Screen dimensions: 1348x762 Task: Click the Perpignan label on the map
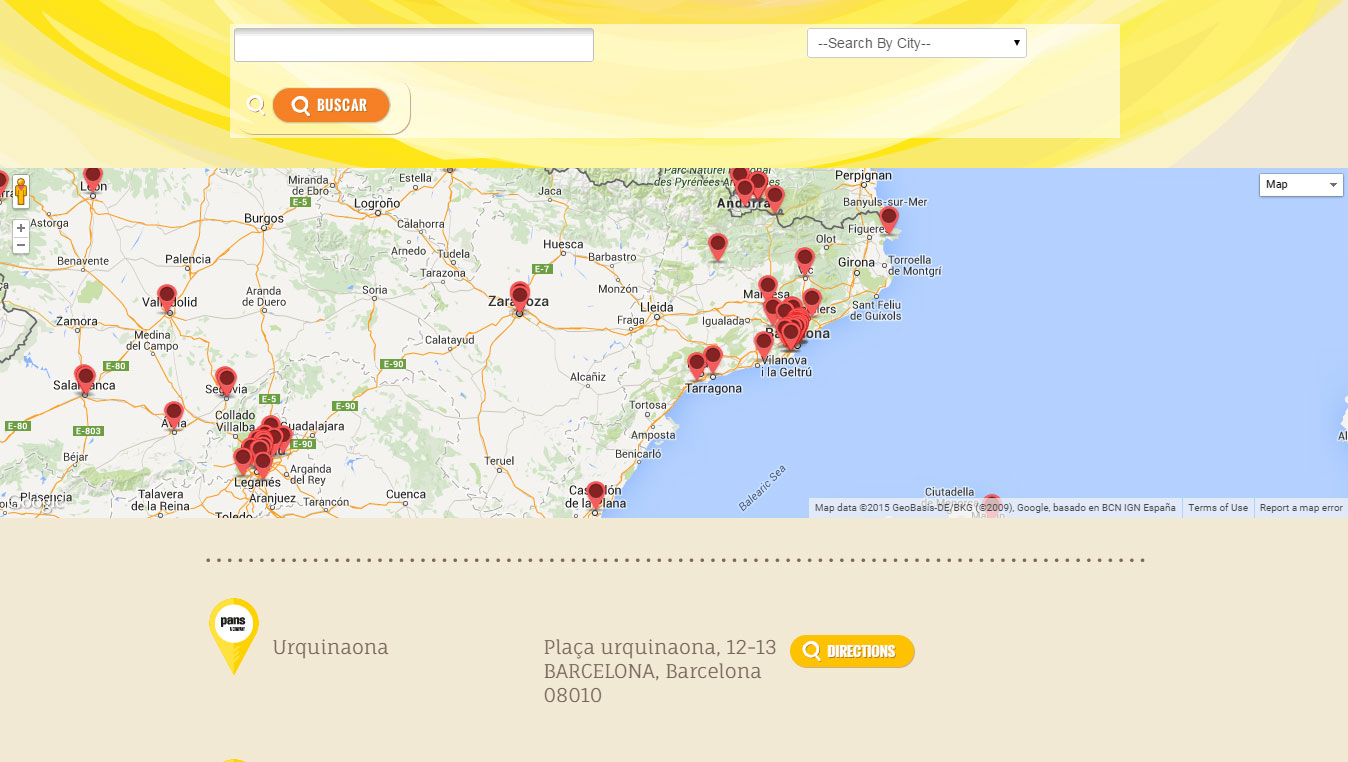coord(863,175)
